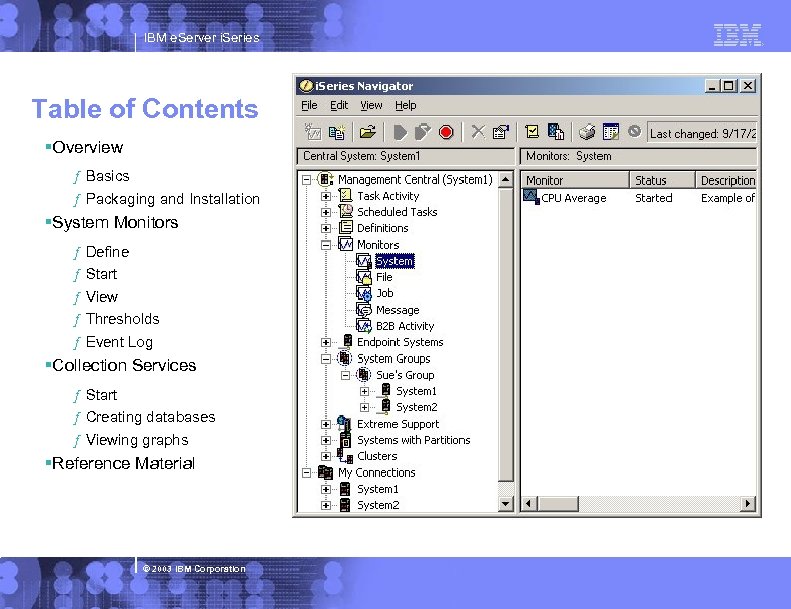791x609 pixels.
Task: Click the Definitions tree icon
Action: (x=346, y=228)
